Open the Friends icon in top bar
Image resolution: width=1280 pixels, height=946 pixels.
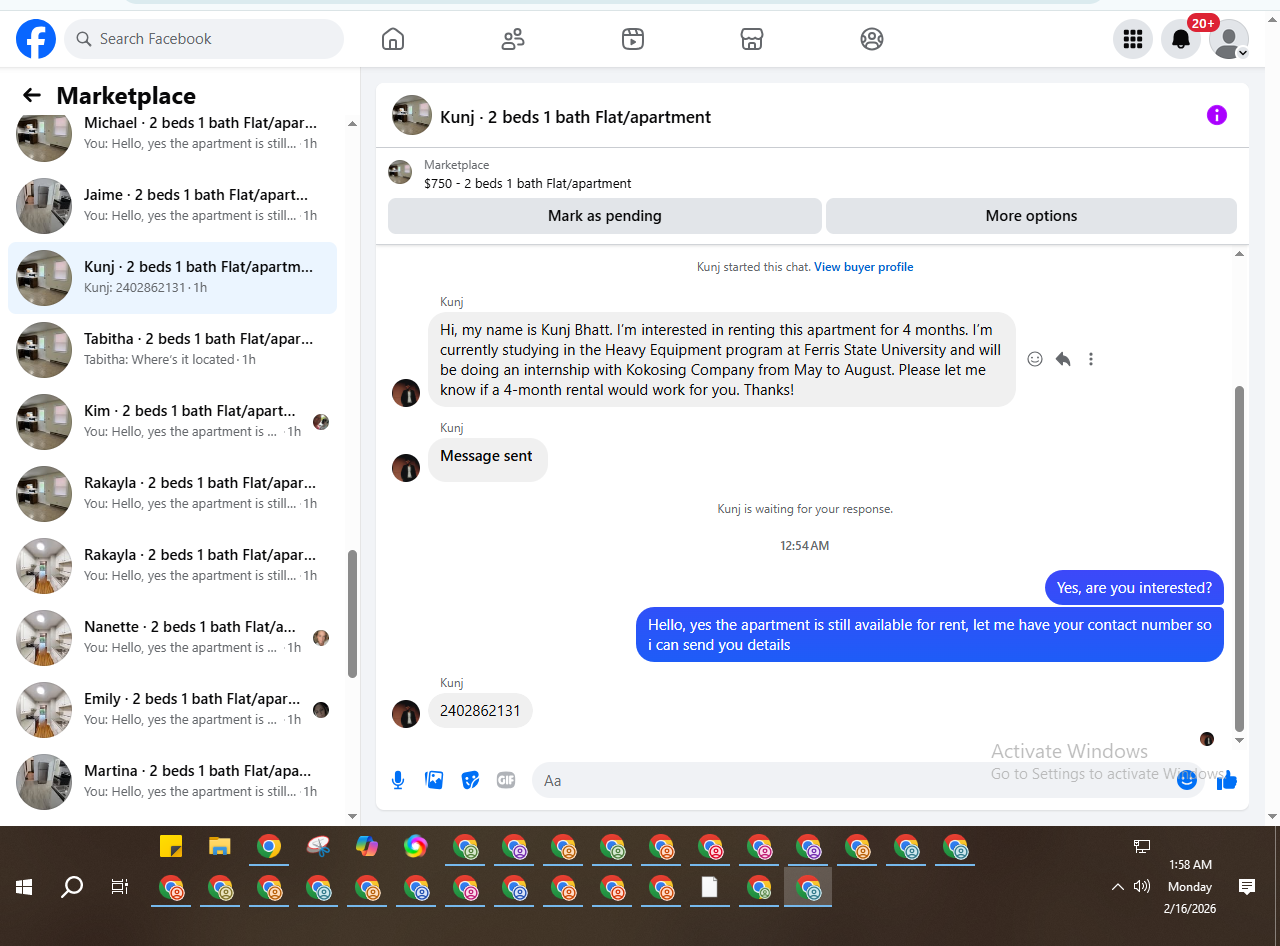513,39
